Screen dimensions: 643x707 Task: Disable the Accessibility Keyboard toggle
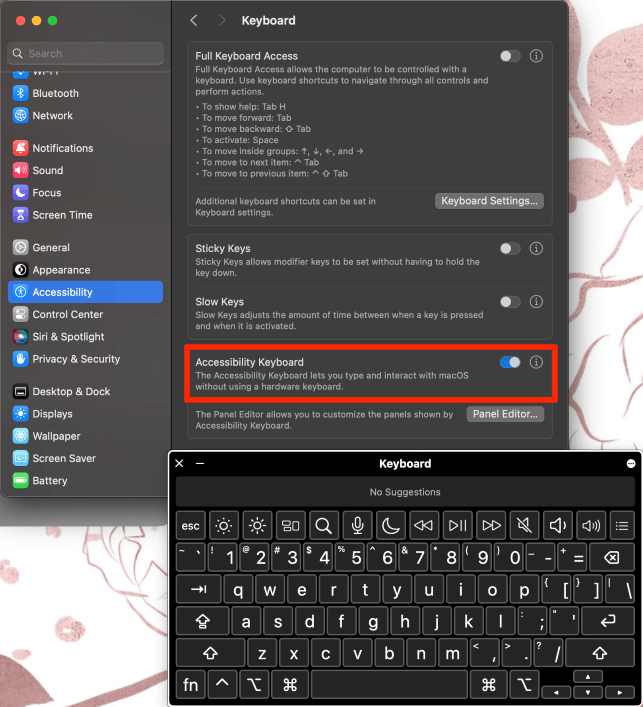pyautogui.click(x=510, y=362)
